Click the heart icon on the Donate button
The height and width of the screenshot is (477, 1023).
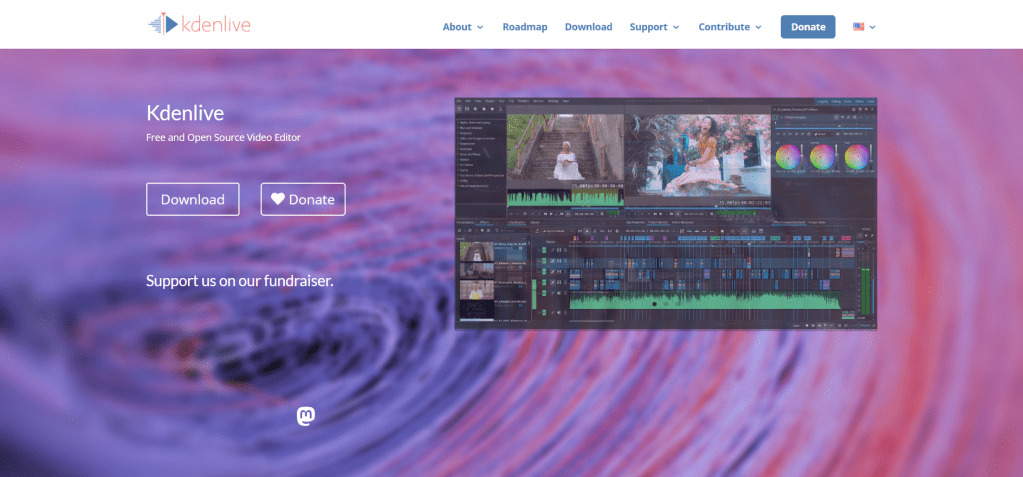[278, 199]
